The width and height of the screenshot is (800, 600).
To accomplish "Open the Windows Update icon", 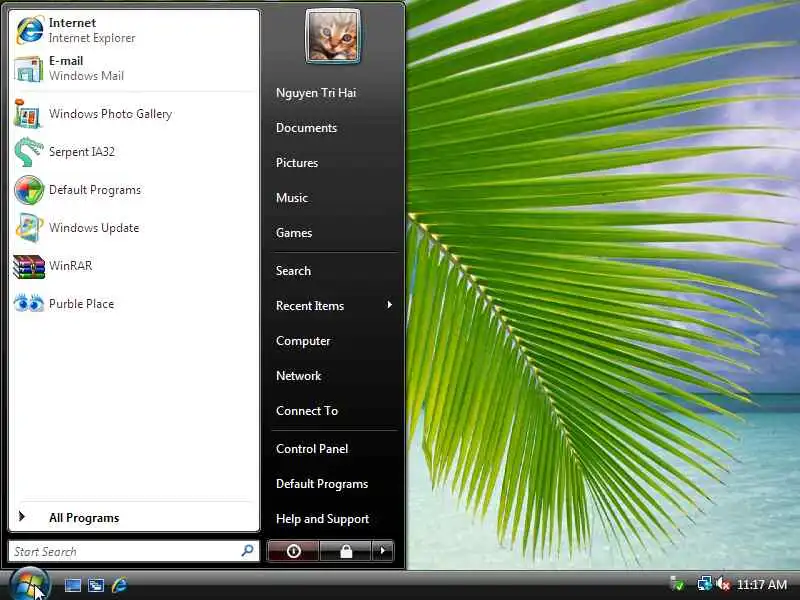I will coord(29,228).
